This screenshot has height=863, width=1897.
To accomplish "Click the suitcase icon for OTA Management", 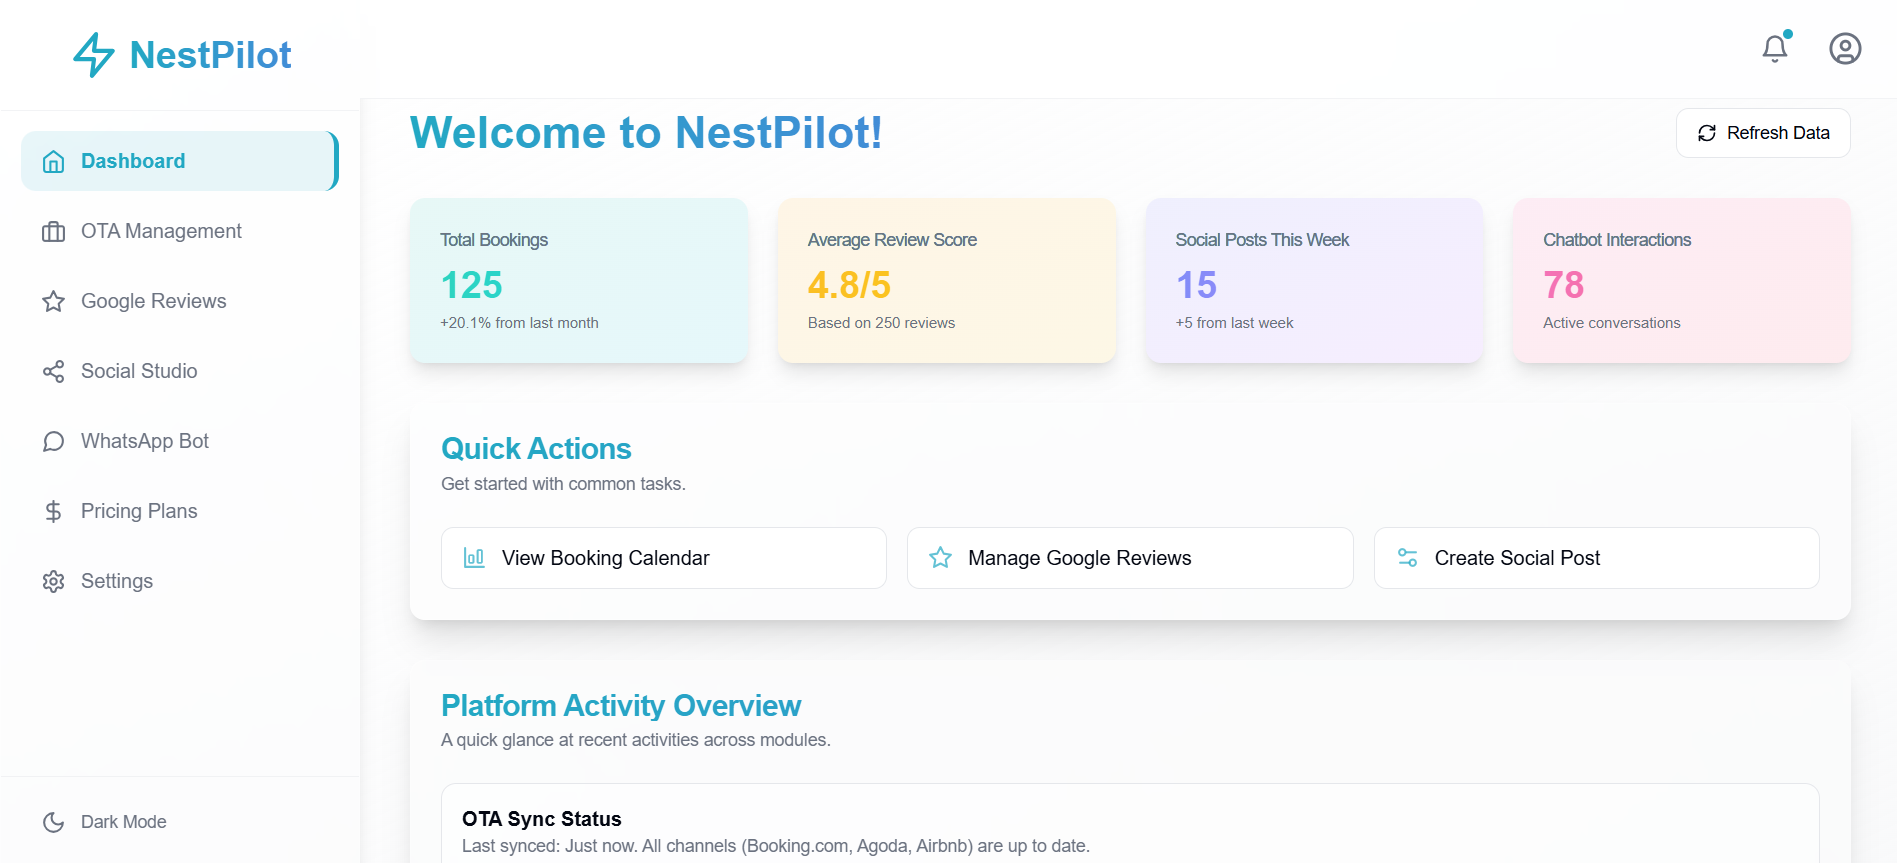I will [x=54, y=231].
